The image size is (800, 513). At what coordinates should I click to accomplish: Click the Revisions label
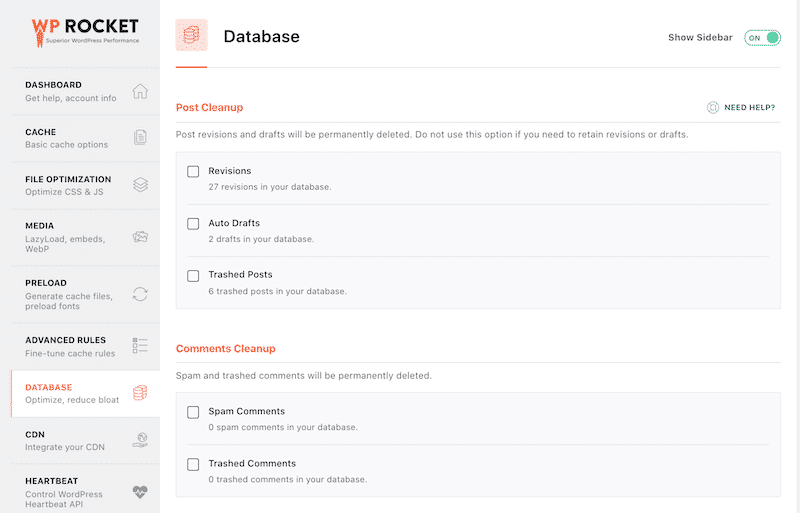point(230,171)
